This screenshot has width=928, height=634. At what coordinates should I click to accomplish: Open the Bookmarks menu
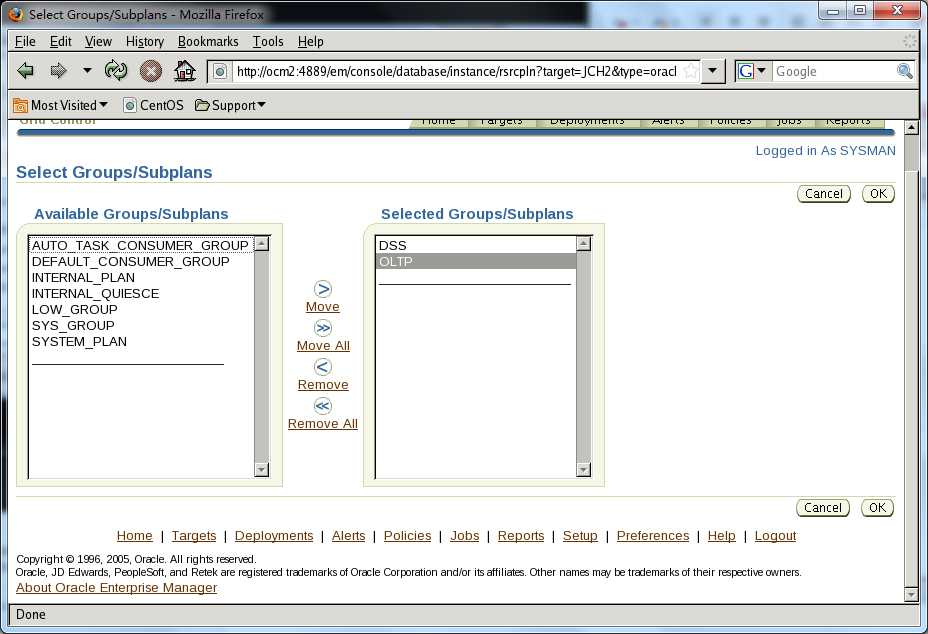pyautogui.click(x=208, y=41)
